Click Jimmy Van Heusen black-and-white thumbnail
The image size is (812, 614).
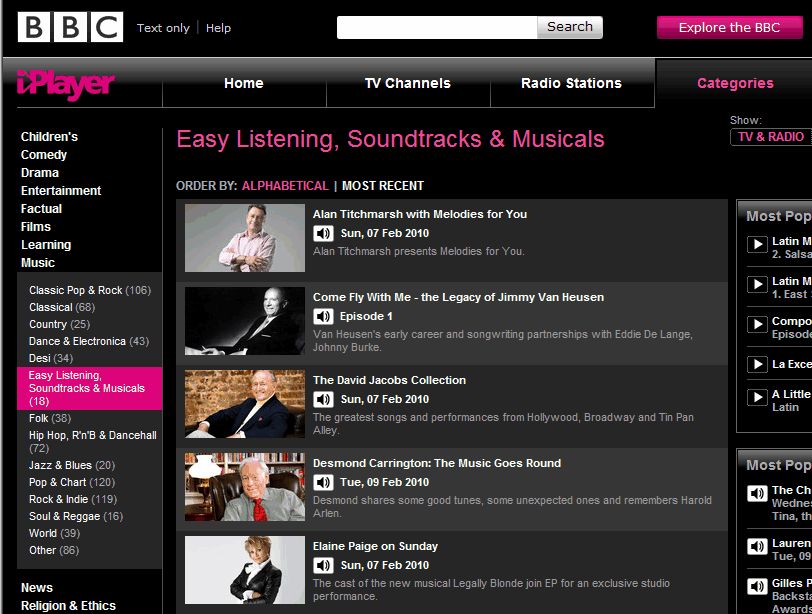coord(245,321)
